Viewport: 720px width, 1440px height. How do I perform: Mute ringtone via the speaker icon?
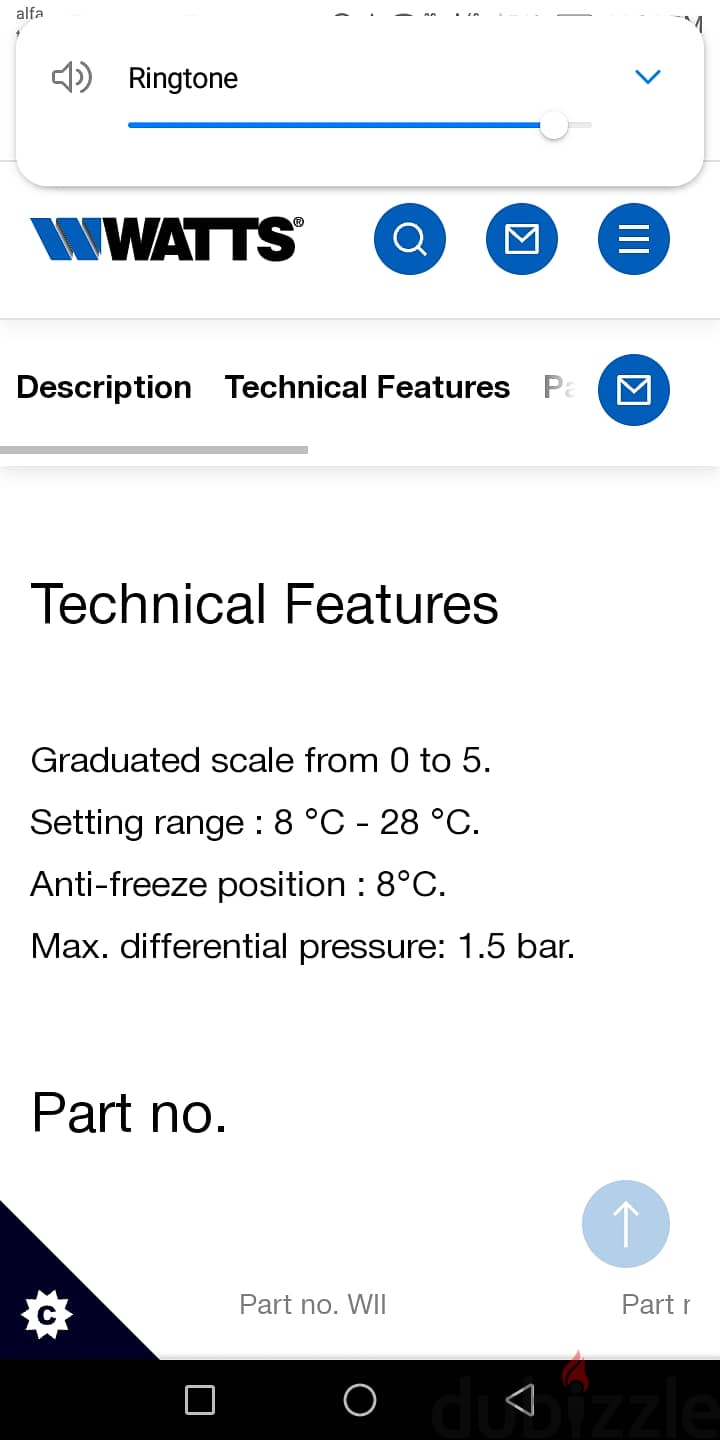pos(72,78)
